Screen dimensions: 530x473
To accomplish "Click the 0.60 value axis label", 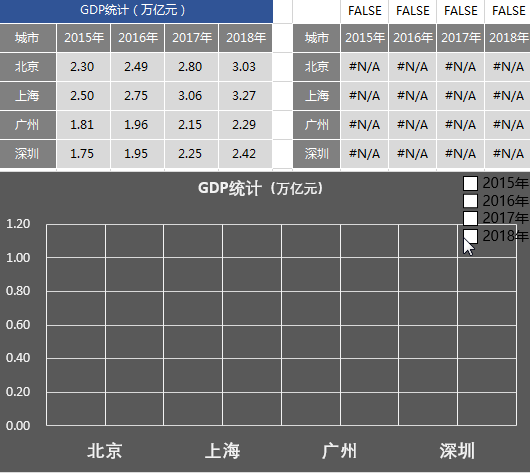I will point(18,325).
